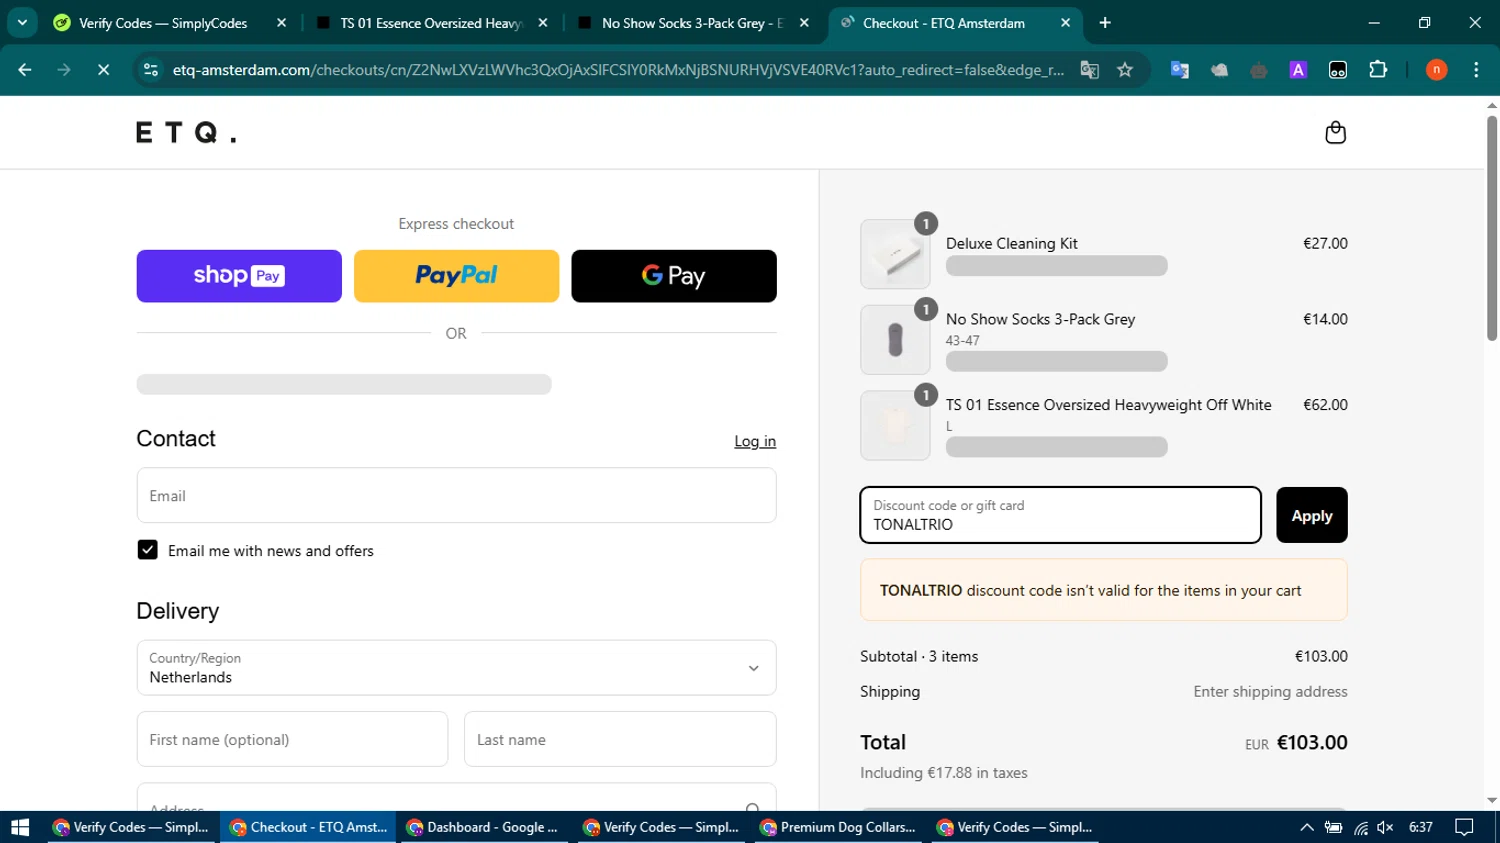
Task: Open the tab search dropdown arrow
Action: tap(22, 22)
